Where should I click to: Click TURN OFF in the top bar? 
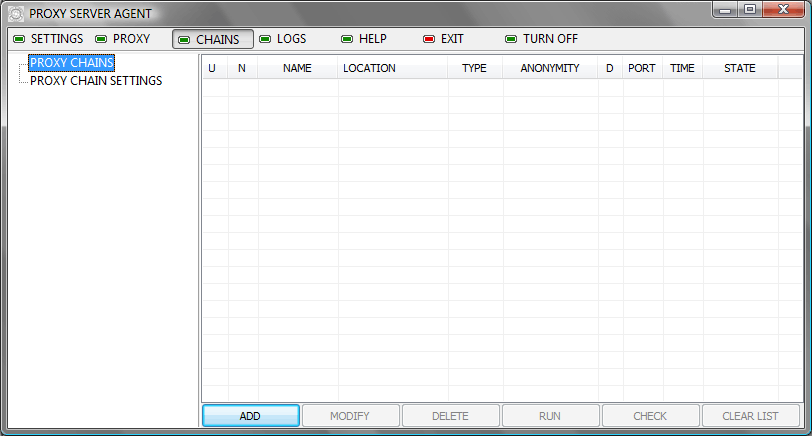[x=542, y=39]
